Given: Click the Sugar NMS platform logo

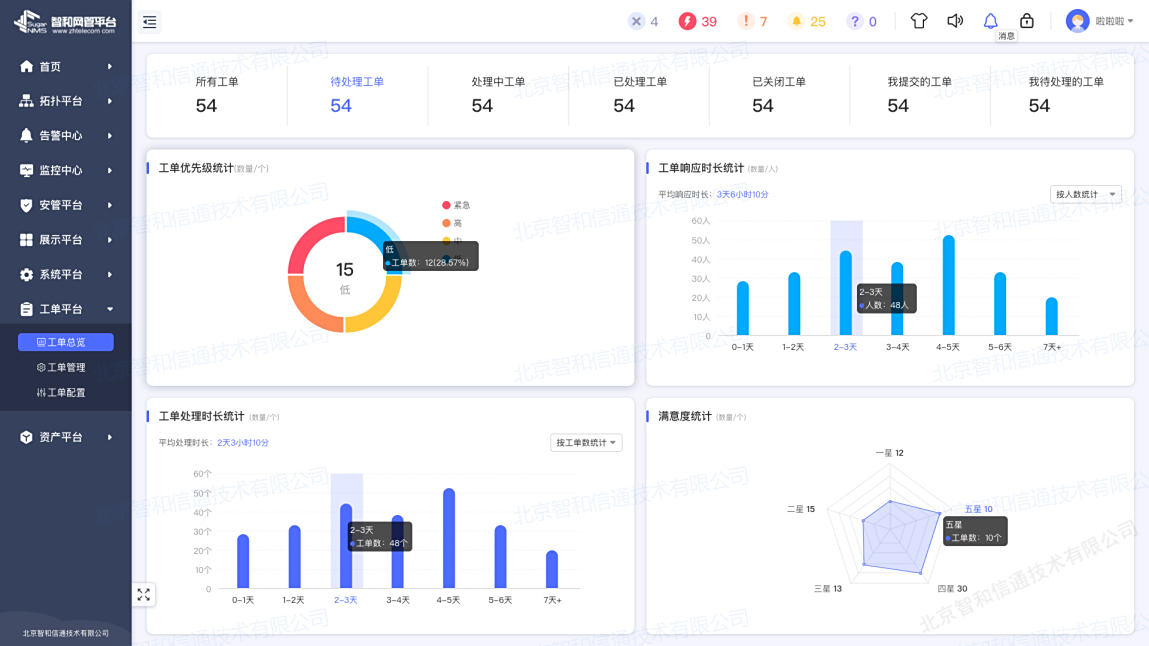Looking at the screenshot, I should (x=64, y=22).
